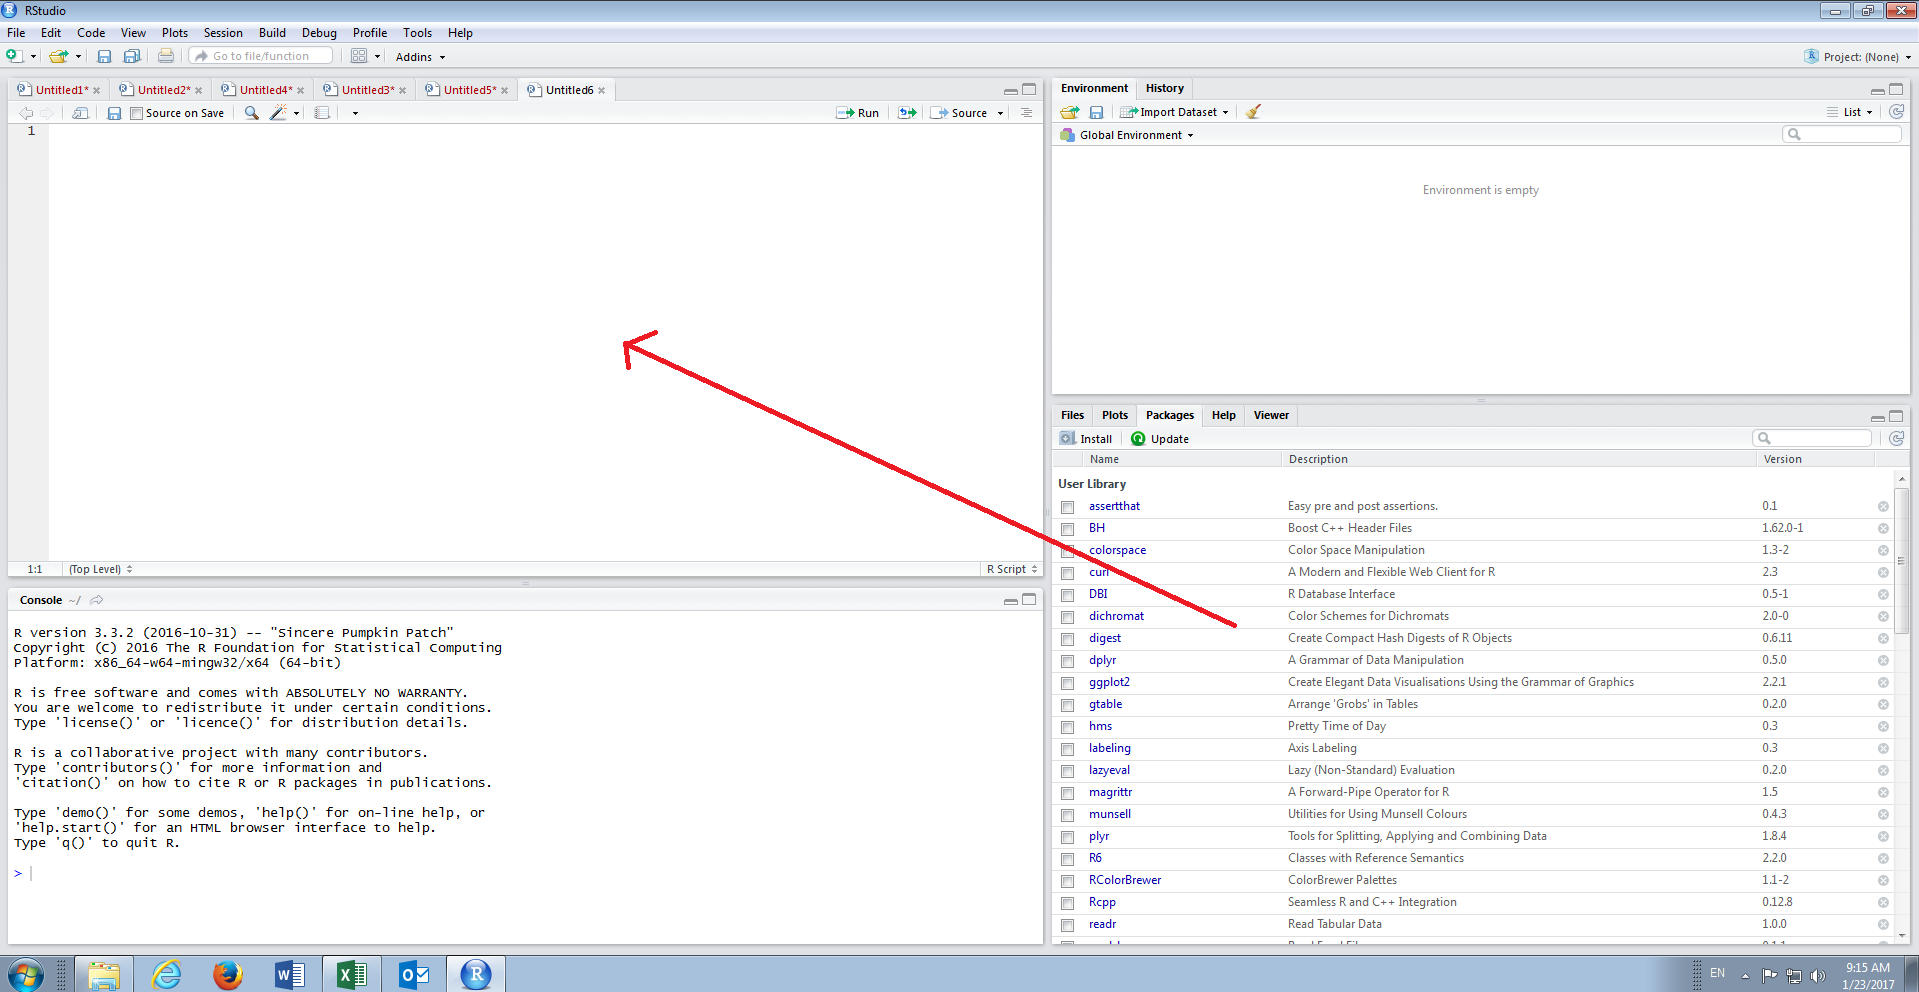The height and width of the screenshot is (992, 1919).
Task: Expand the New File dropdown arrow
Action: pyautogui.click(x=33, y=57)
